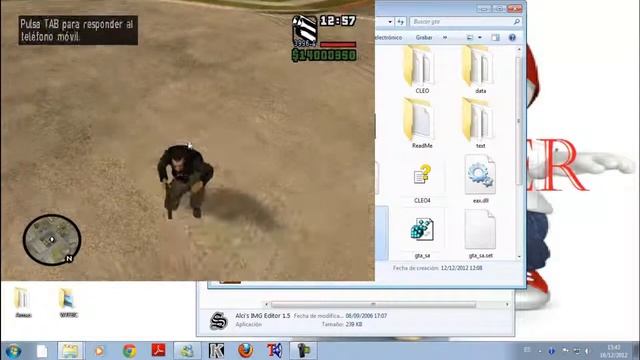Click the left scroll arrow in the rear window
The width and height of the screenshot is (640, 360).
267,304
